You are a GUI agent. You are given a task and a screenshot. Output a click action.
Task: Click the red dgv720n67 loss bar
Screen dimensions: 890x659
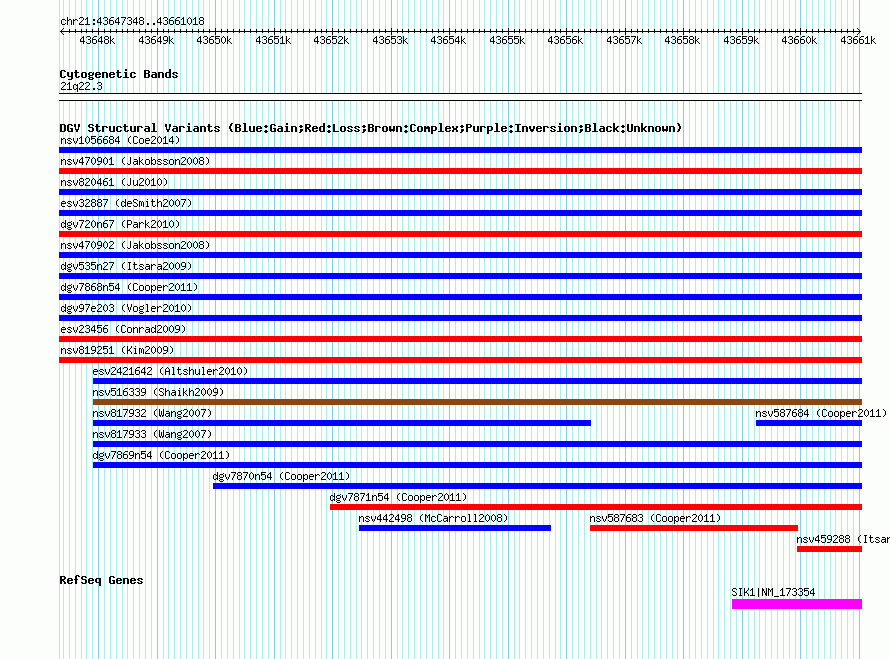(x=460, y=234)
